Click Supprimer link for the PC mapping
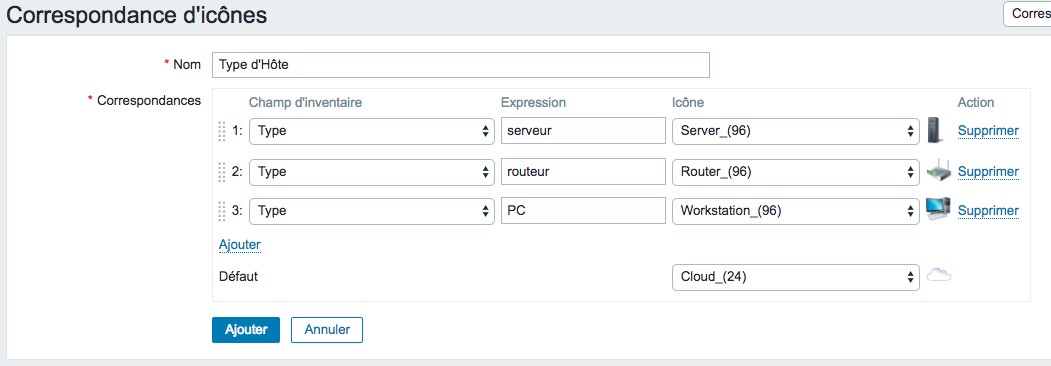This screenshot has height=366, width=1051. [988, 210]
